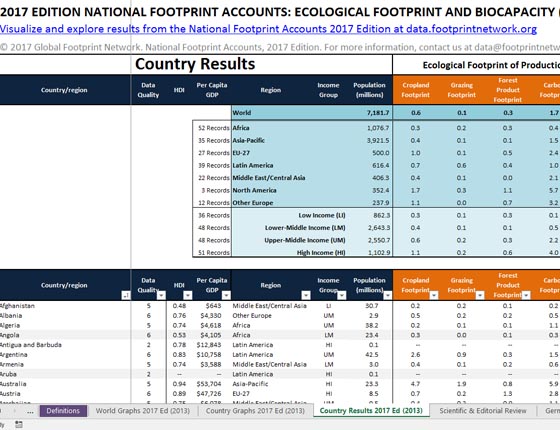The width and height of the screenshot is (560, 430).
Task: Follow the data.footprintnetwork.org hyperlink
Action: click(x=268, y=29)
